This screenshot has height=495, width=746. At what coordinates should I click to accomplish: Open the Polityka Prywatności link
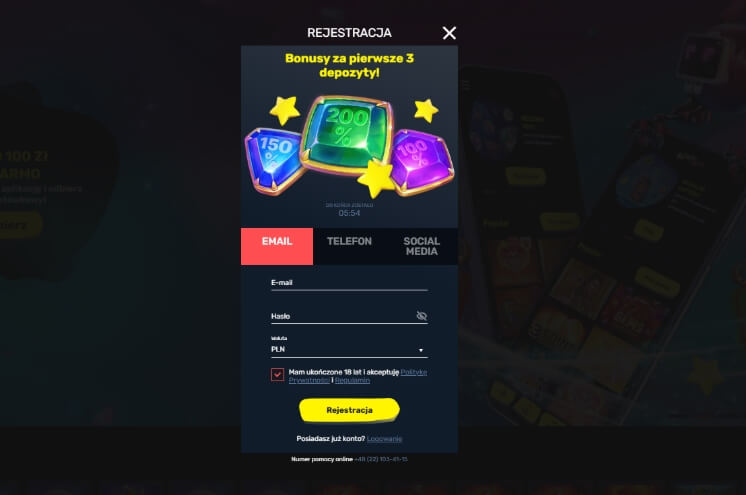[358, 376]
